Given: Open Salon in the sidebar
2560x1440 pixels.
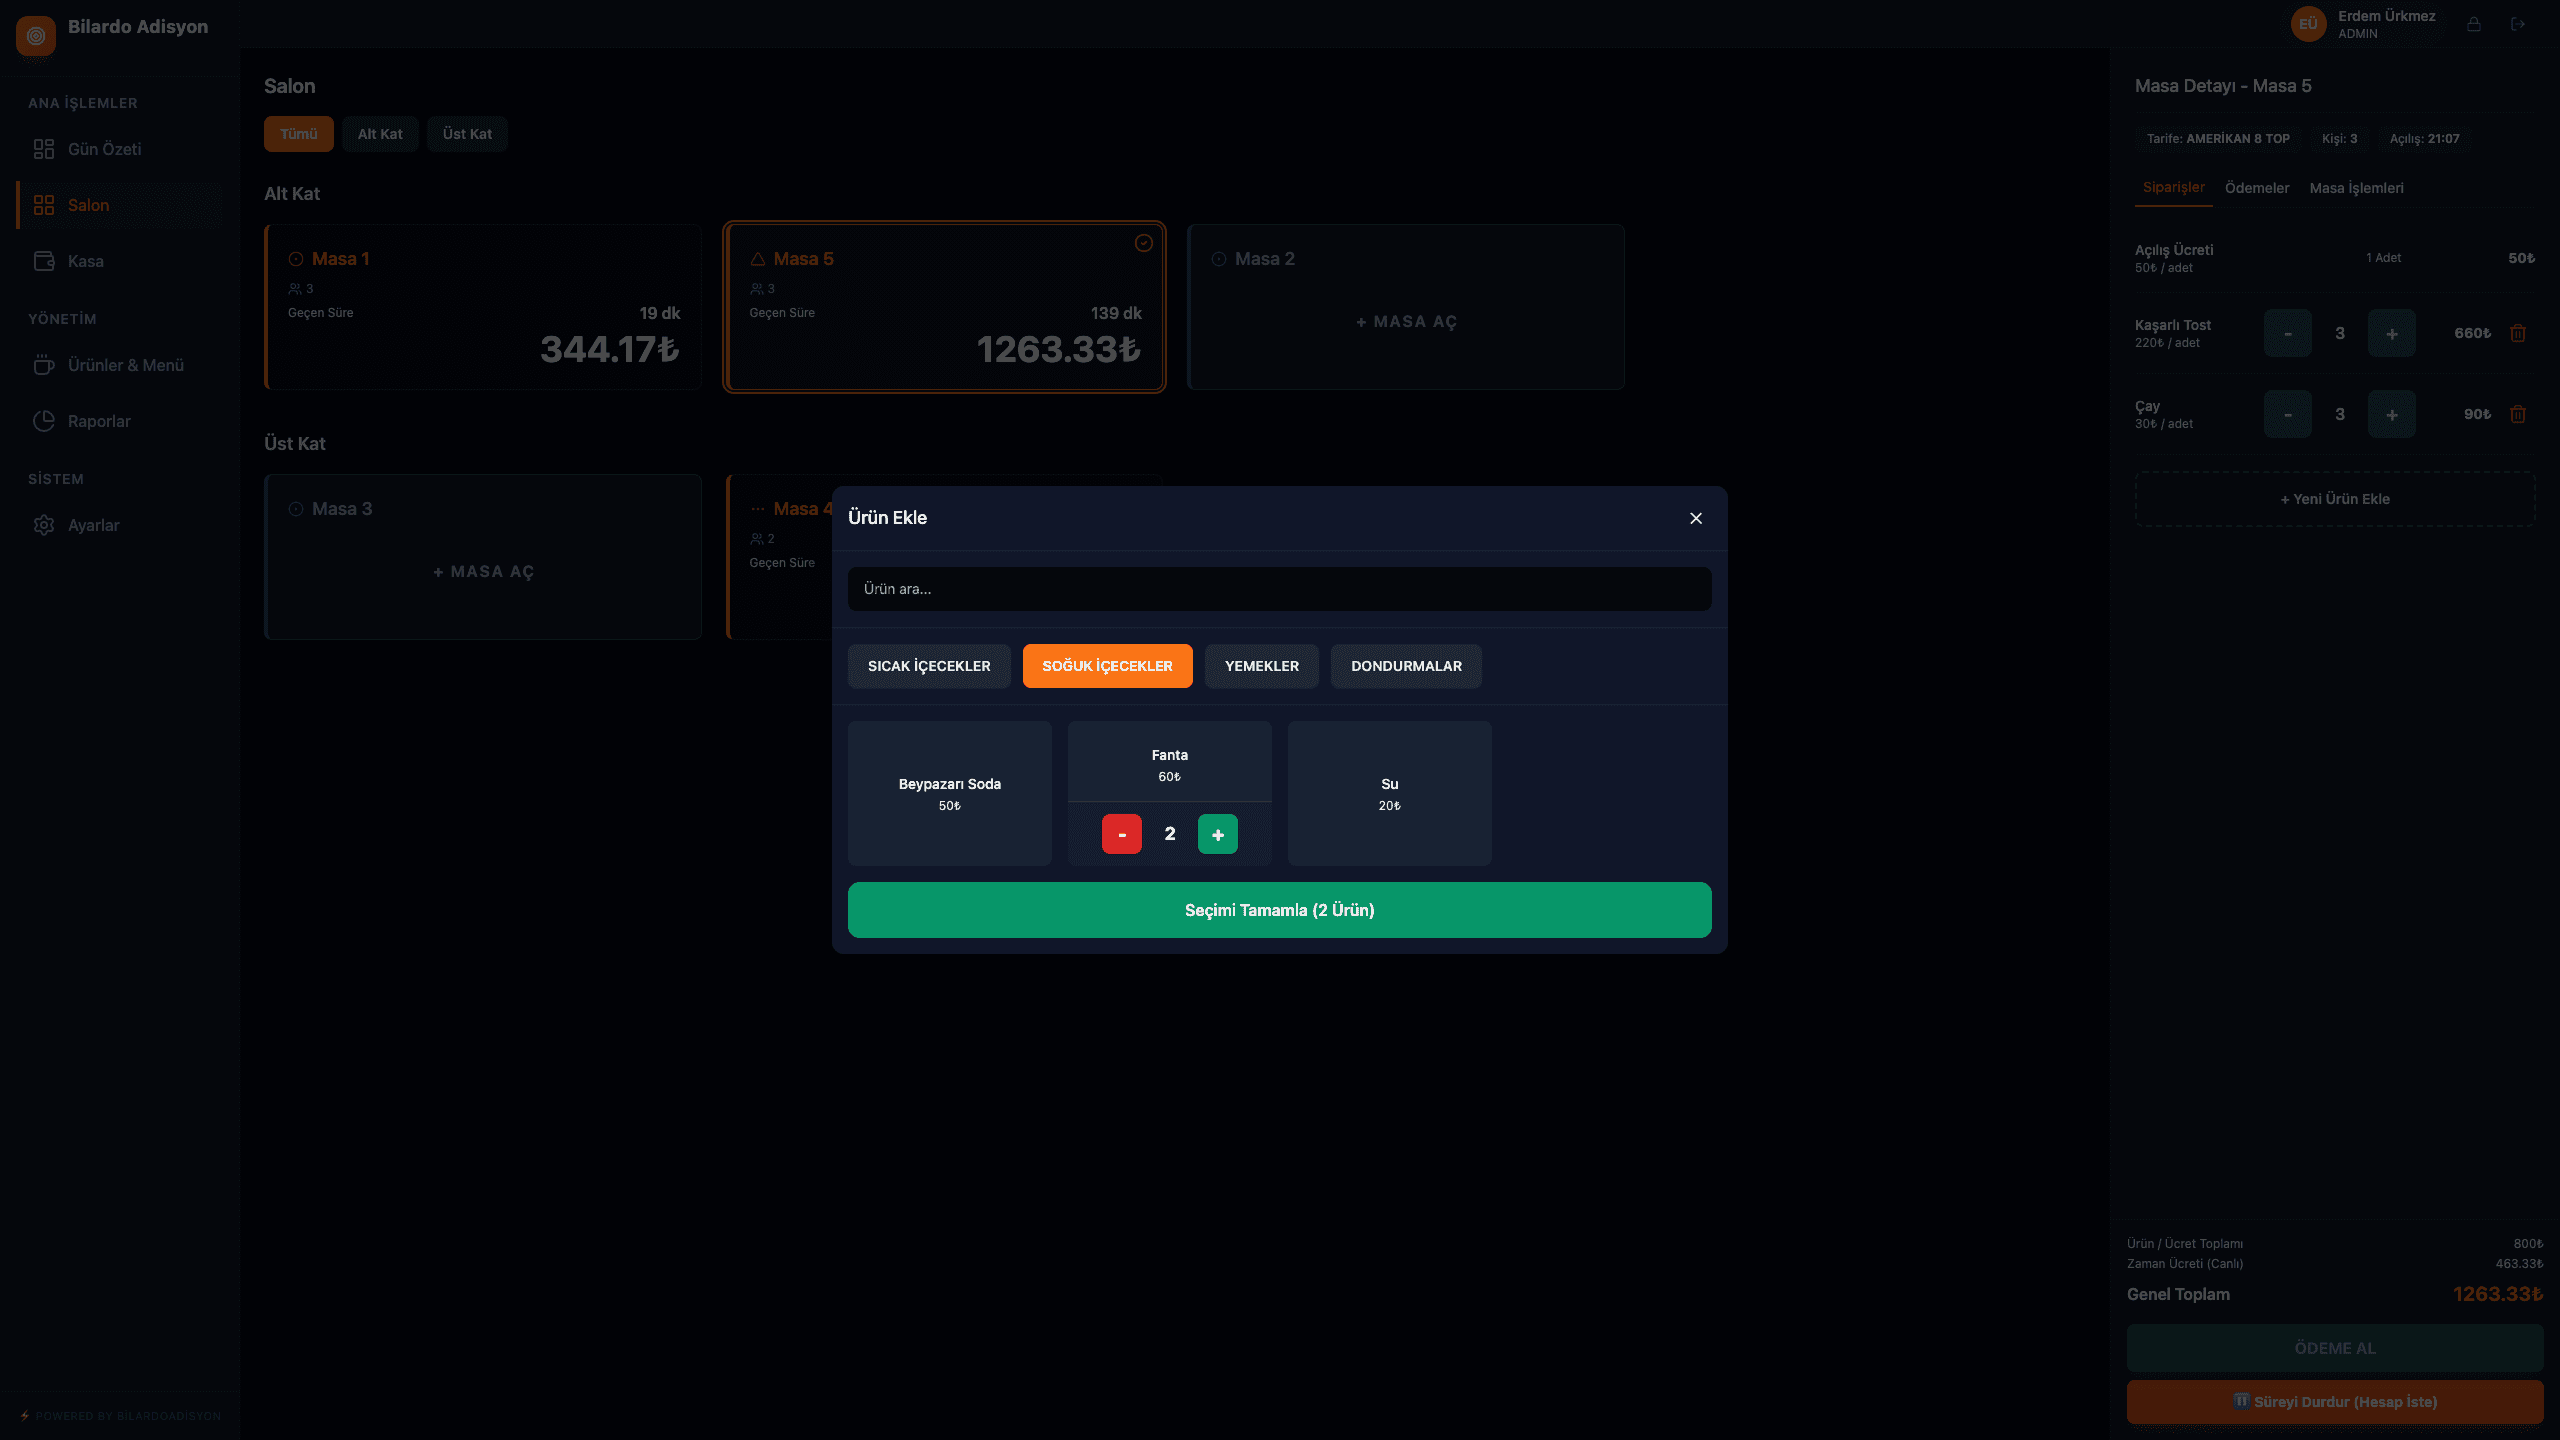Looking at the screenshot, I should click(120, 205).
